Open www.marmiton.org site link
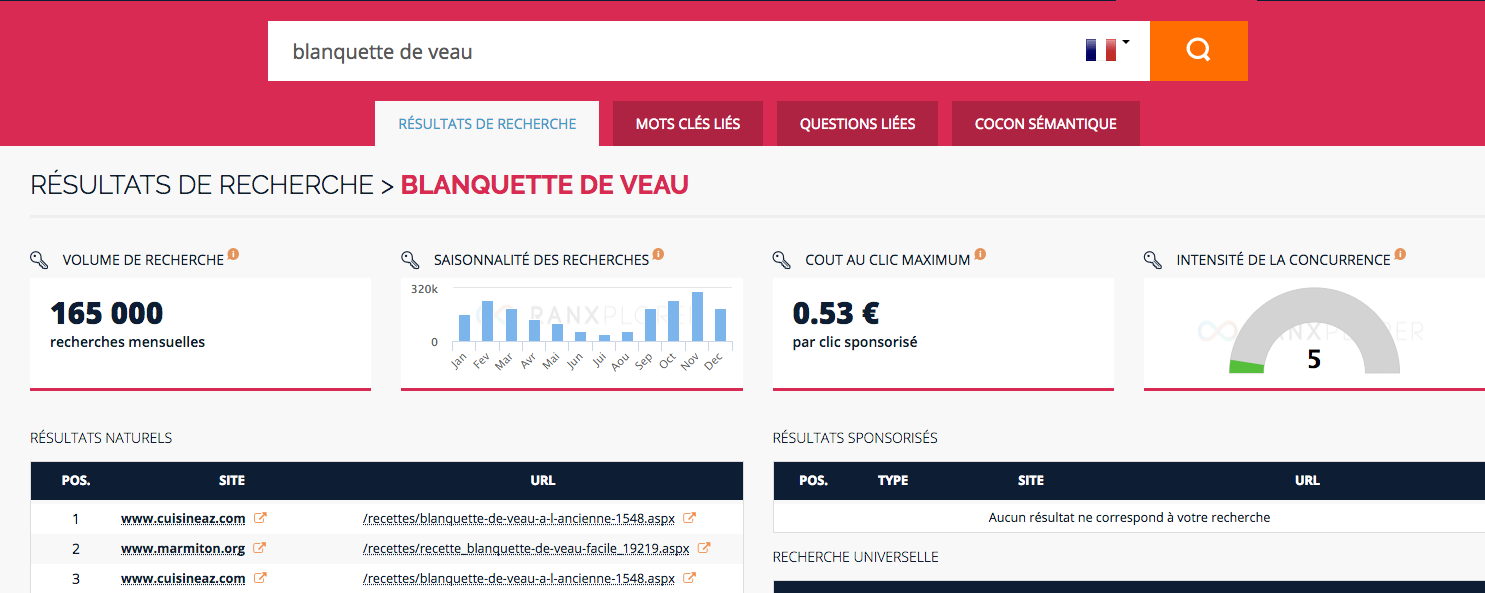Image resolution: width=1485 pixels, height=593 pixels. 183,548
